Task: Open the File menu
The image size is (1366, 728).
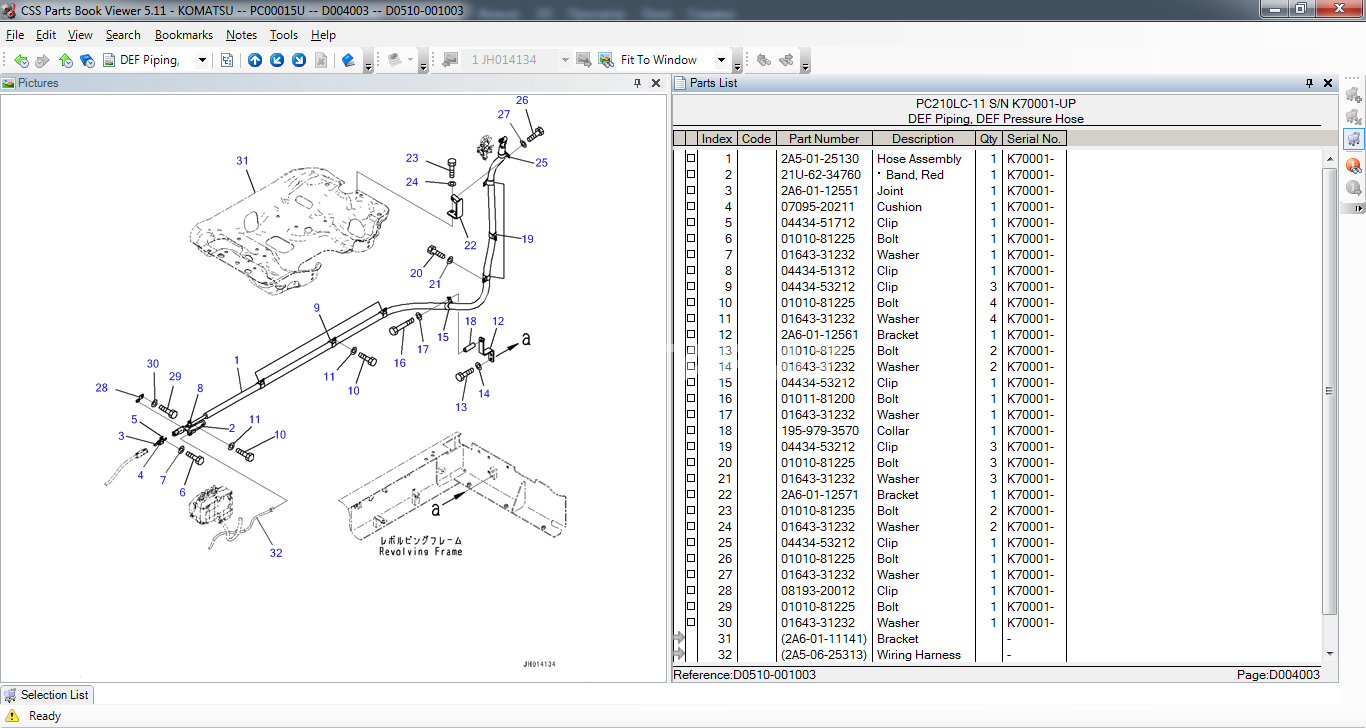Action: click(15, 35)
